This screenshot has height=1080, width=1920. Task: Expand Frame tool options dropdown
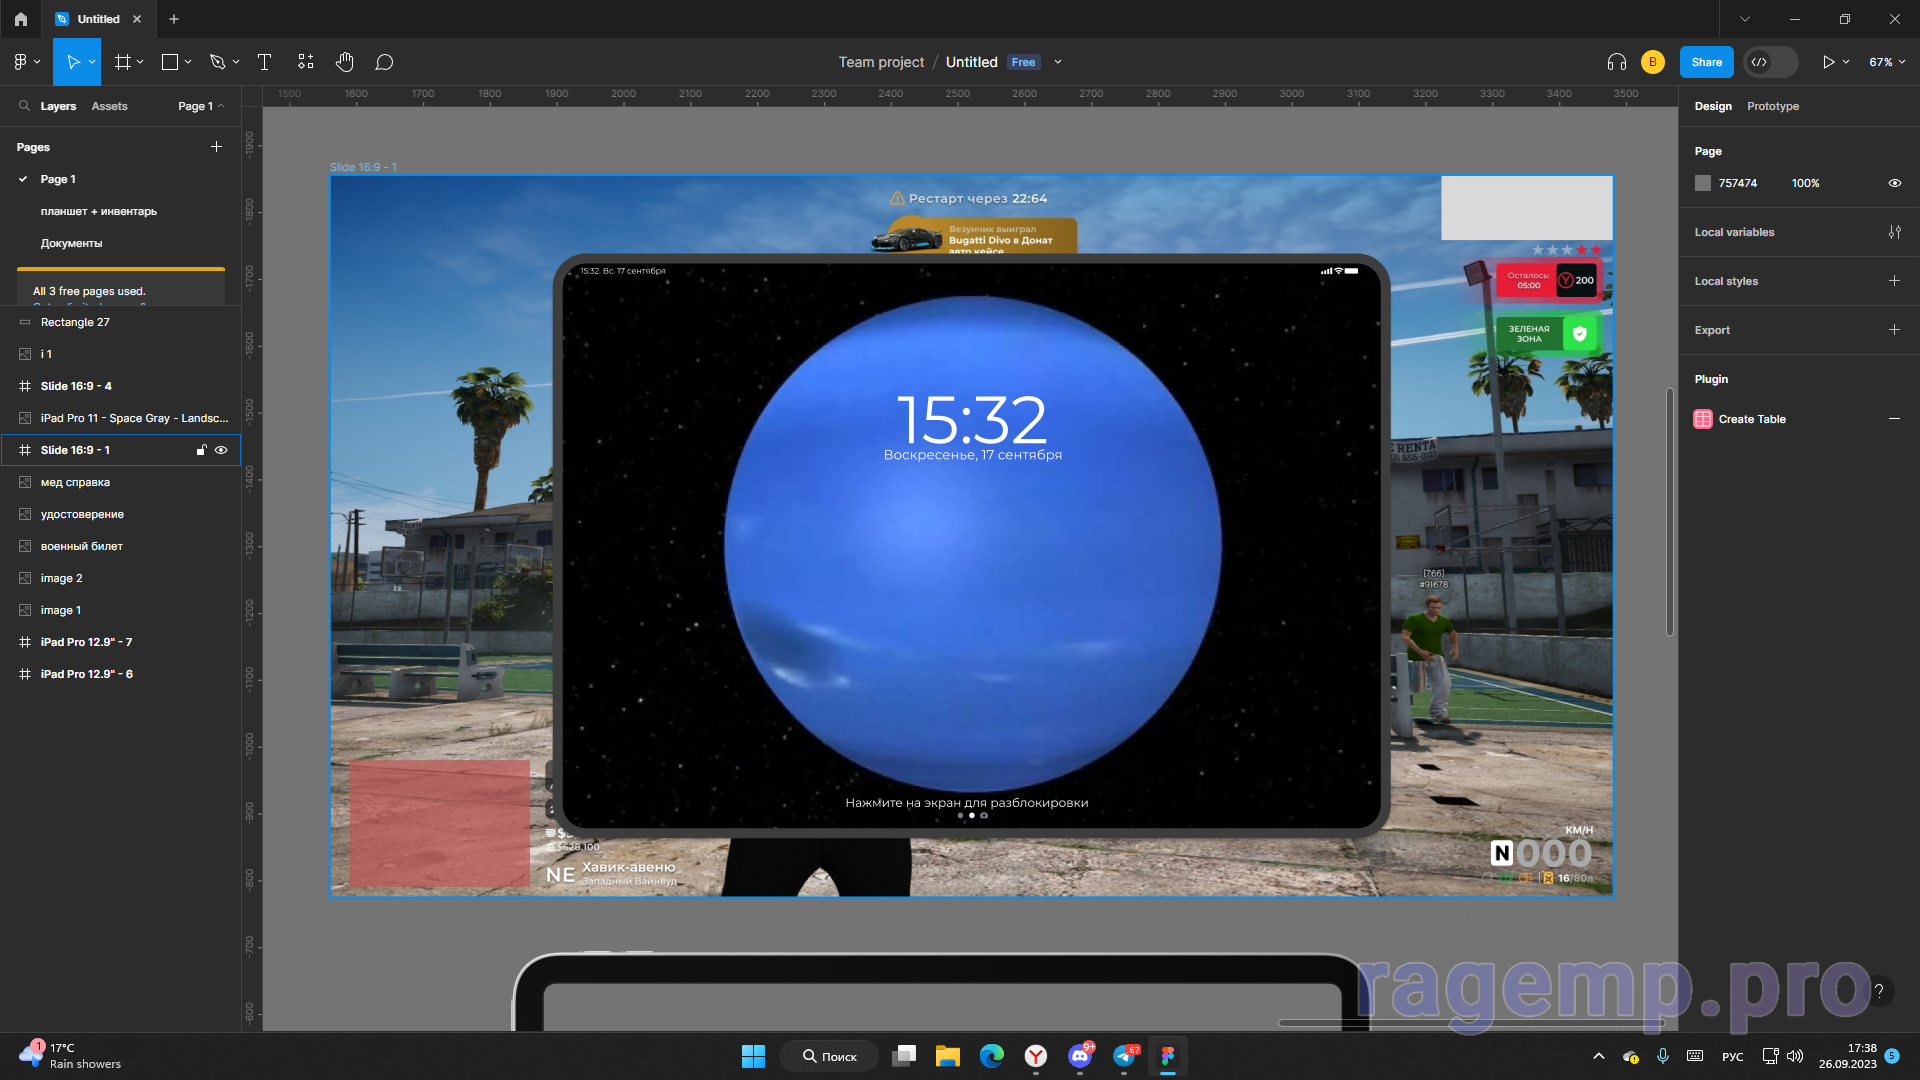tap(140, 62)
